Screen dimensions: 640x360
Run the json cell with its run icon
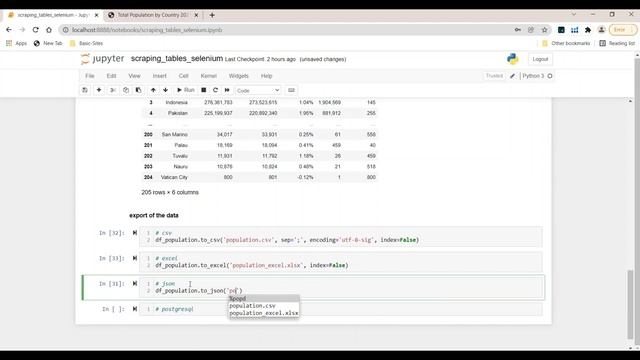135,284
